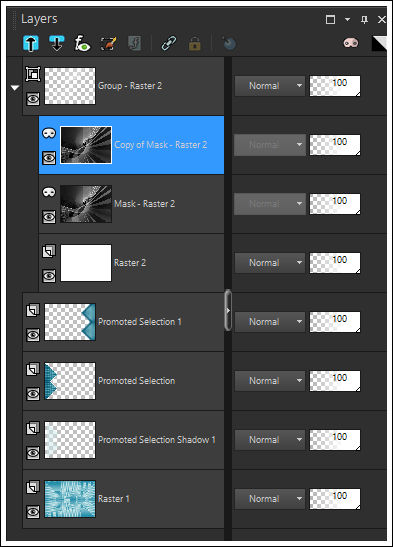Toggle the lock transparency padlock icon
This screenshot has width=393, height=547.
(x=195, y=44)
